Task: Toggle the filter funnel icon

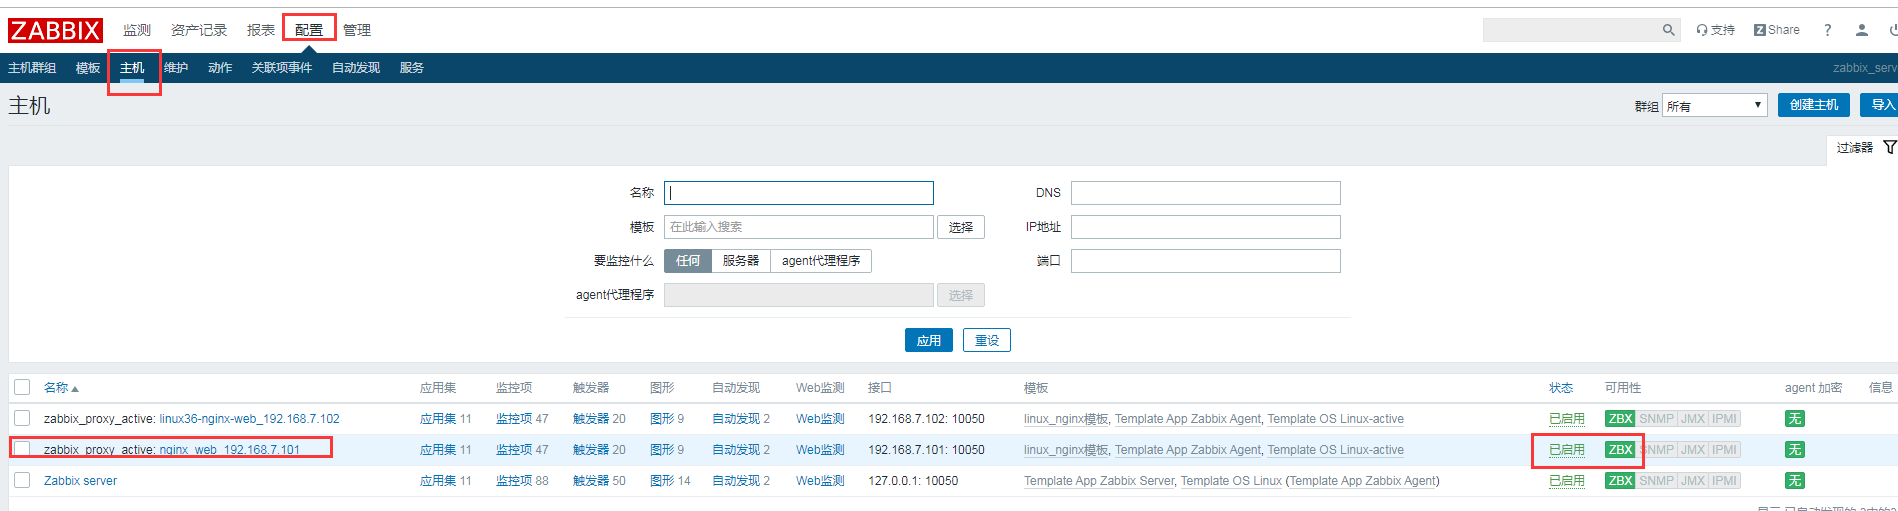Action: coord(1889,147)
